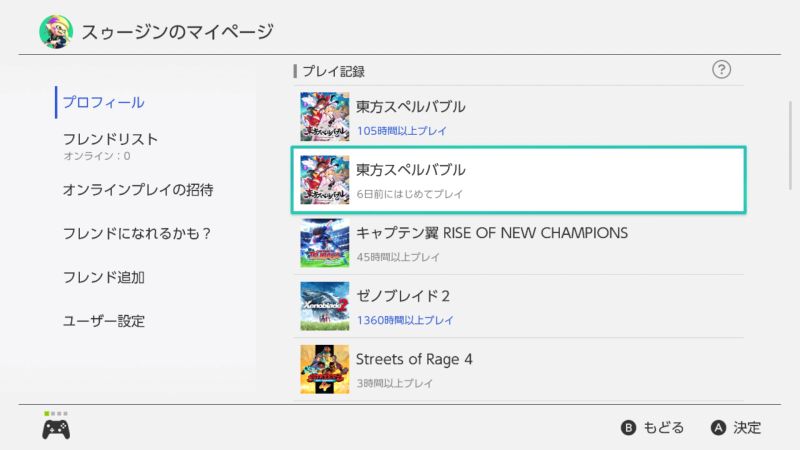Click the もどる back label
The image size is (800, 450).
tap(664, 428)
